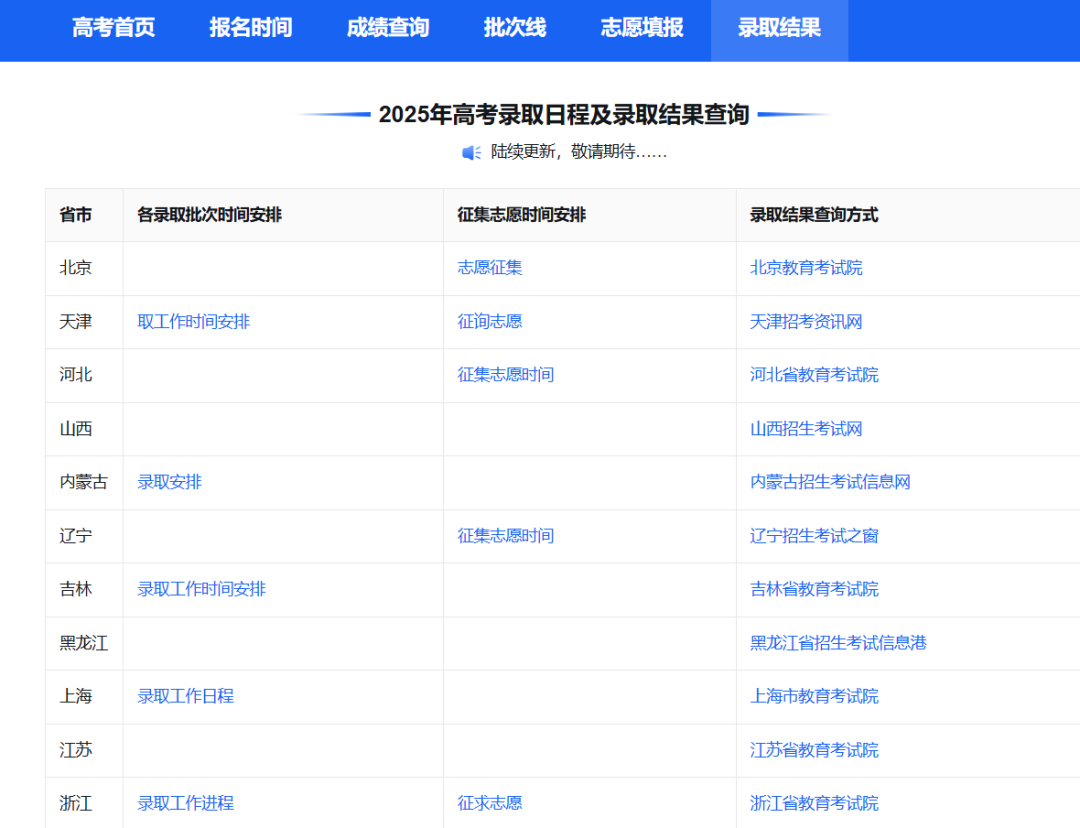Screen dimensions: 1080x828
Task: Click 征询志愿 in the Tianjin row
Action: 488,321
